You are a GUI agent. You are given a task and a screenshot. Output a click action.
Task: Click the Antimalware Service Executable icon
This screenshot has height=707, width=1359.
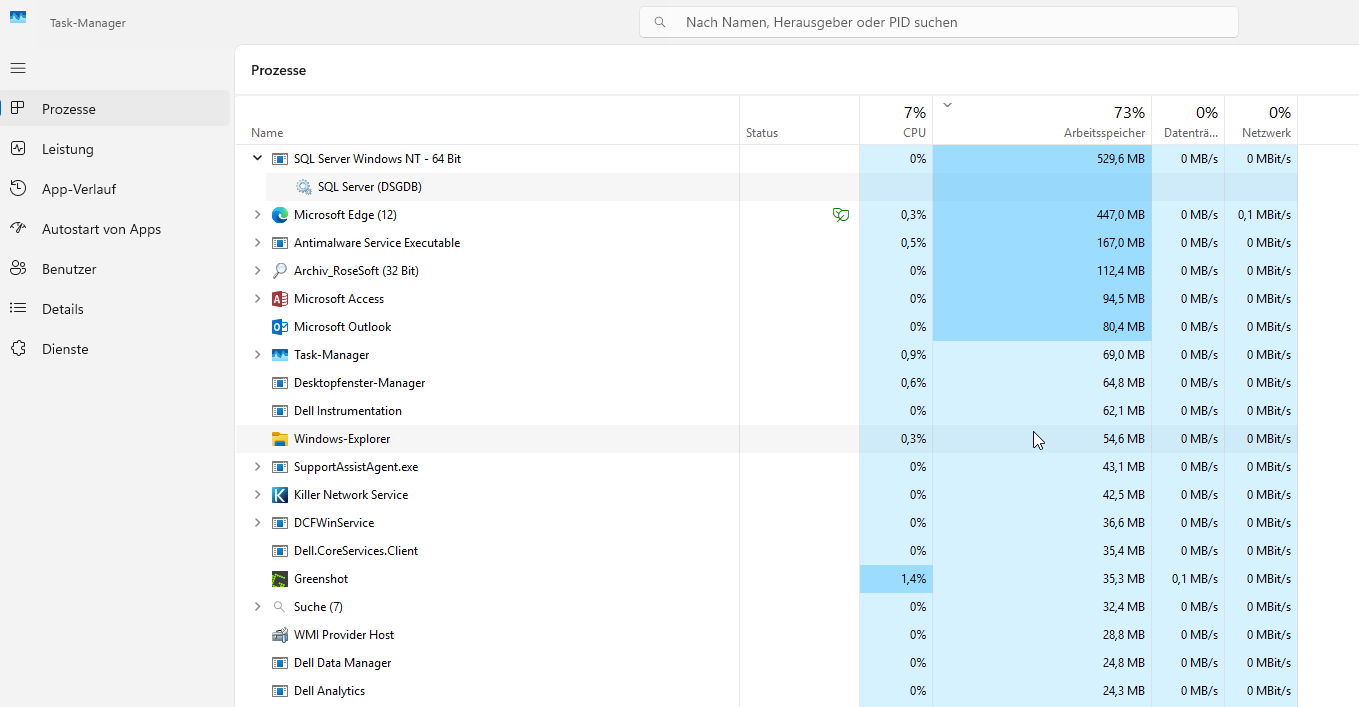(280, 243)
